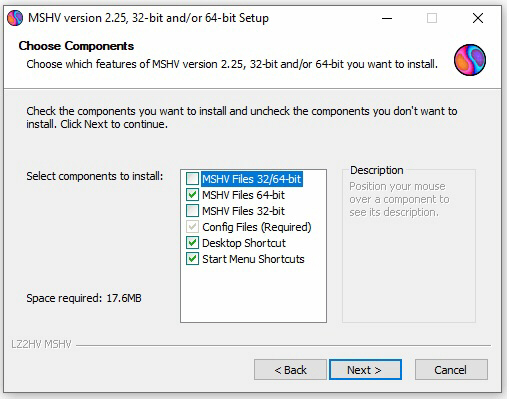Image resolution: width=509 pixels, height=399 pixels.
Task: Minimize the setup window
Action: [387, 18]
